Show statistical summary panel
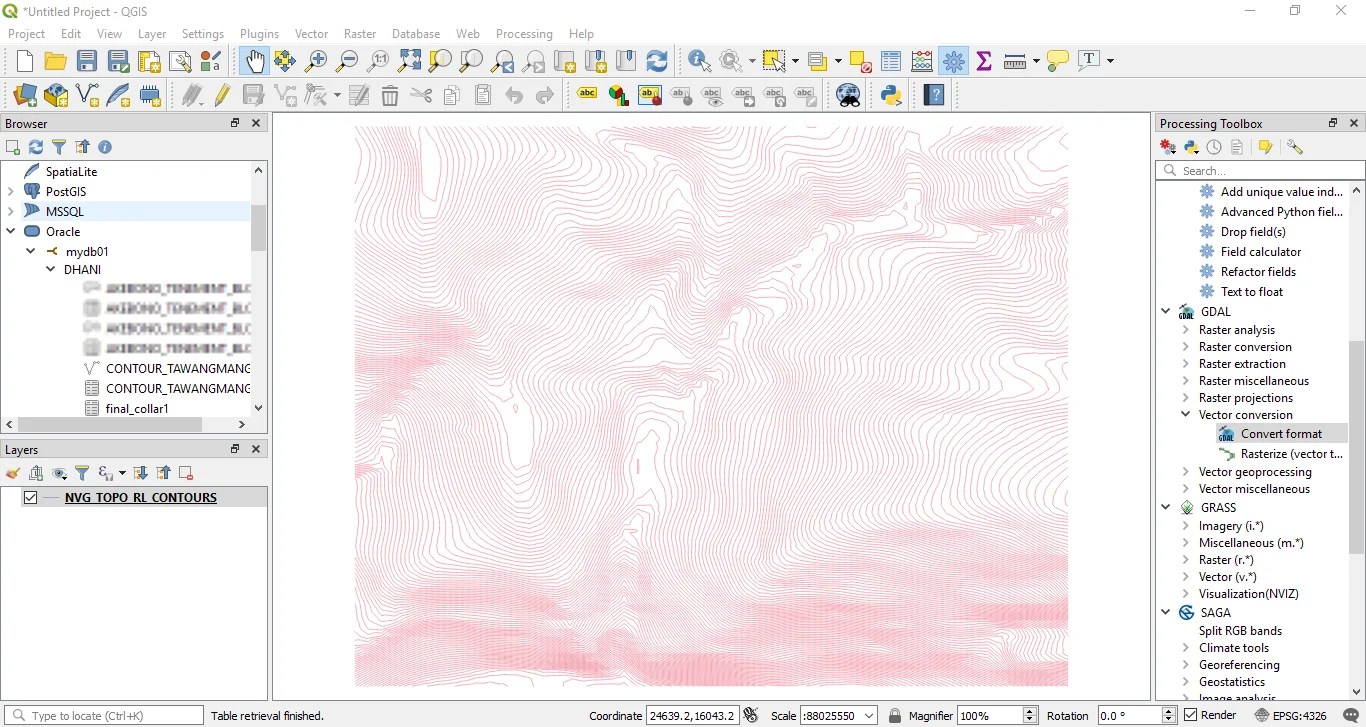This screenshot has width=1366, height=727. tap(985, 61)
